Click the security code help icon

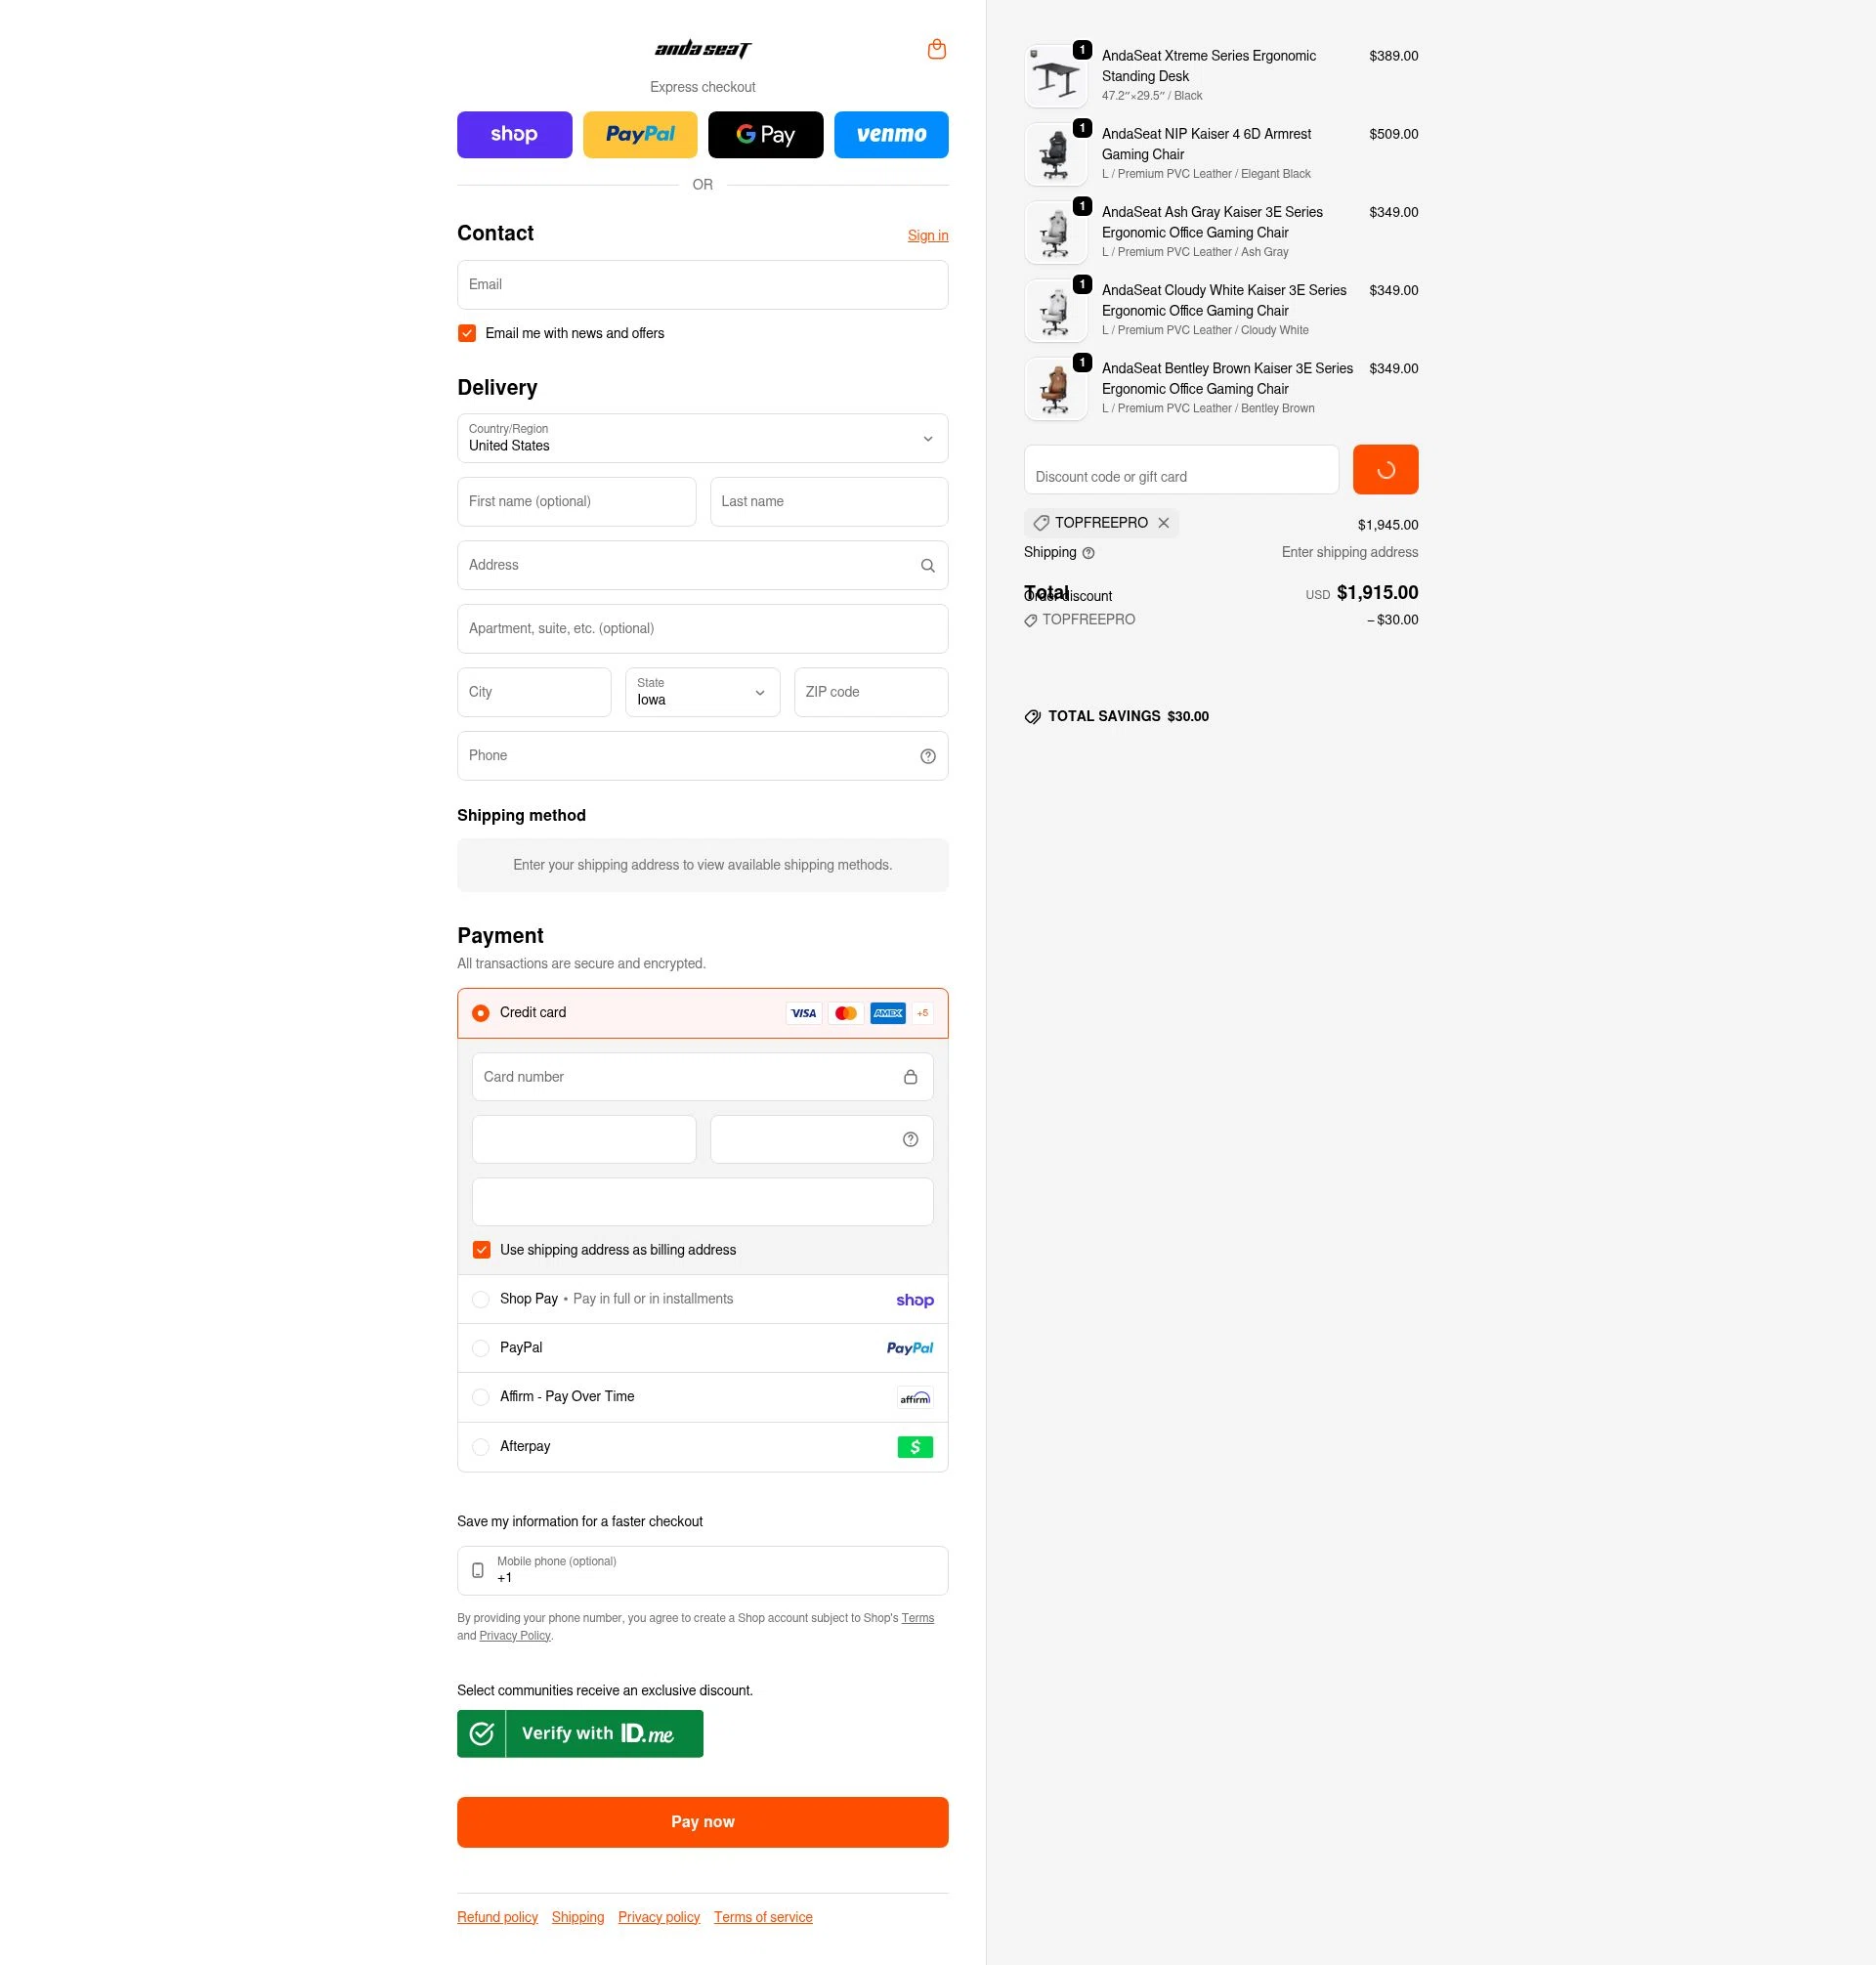pyautogui.click(x=910, y=1140)
